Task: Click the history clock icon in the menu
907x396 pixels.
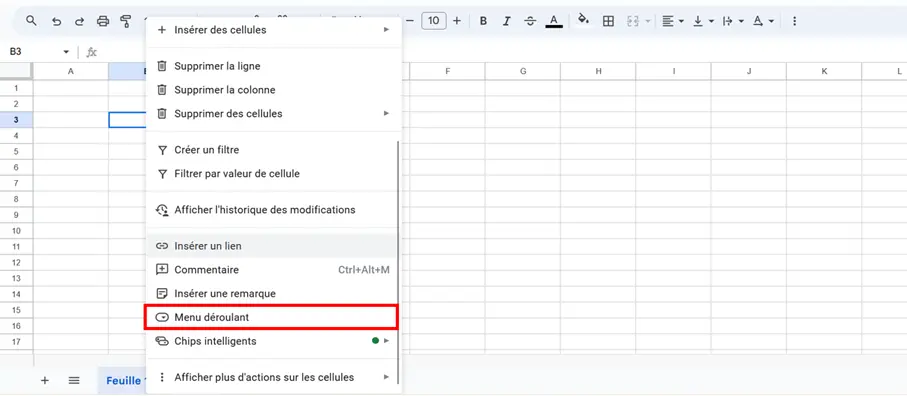Action: tap(162, 210)
